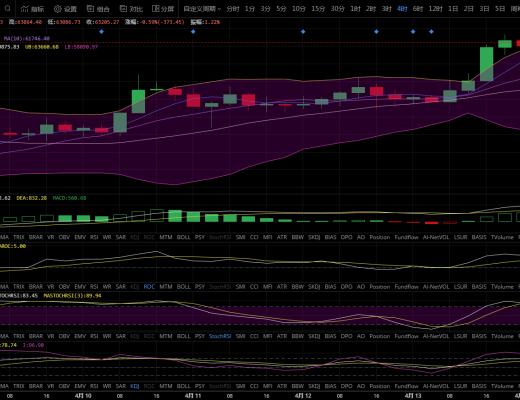Select the 3分 timeframe
520x400 pixels.
click(265, 9)
